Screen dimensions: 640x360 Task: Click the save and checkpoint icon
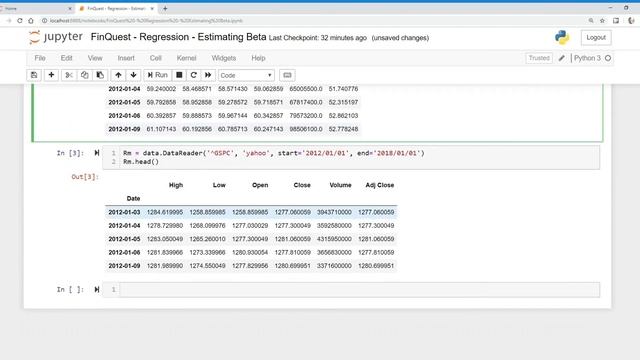coord(34,75)
